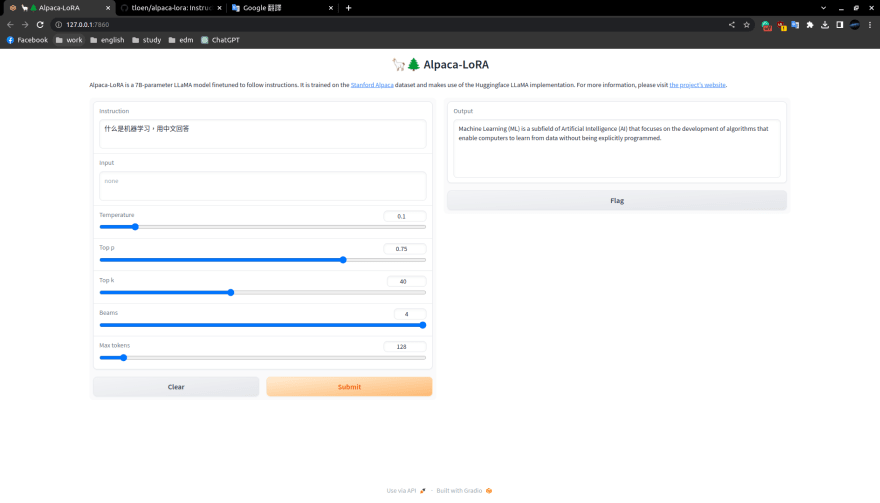Reload the Alpaca-LoRA page

click(40, 25)
